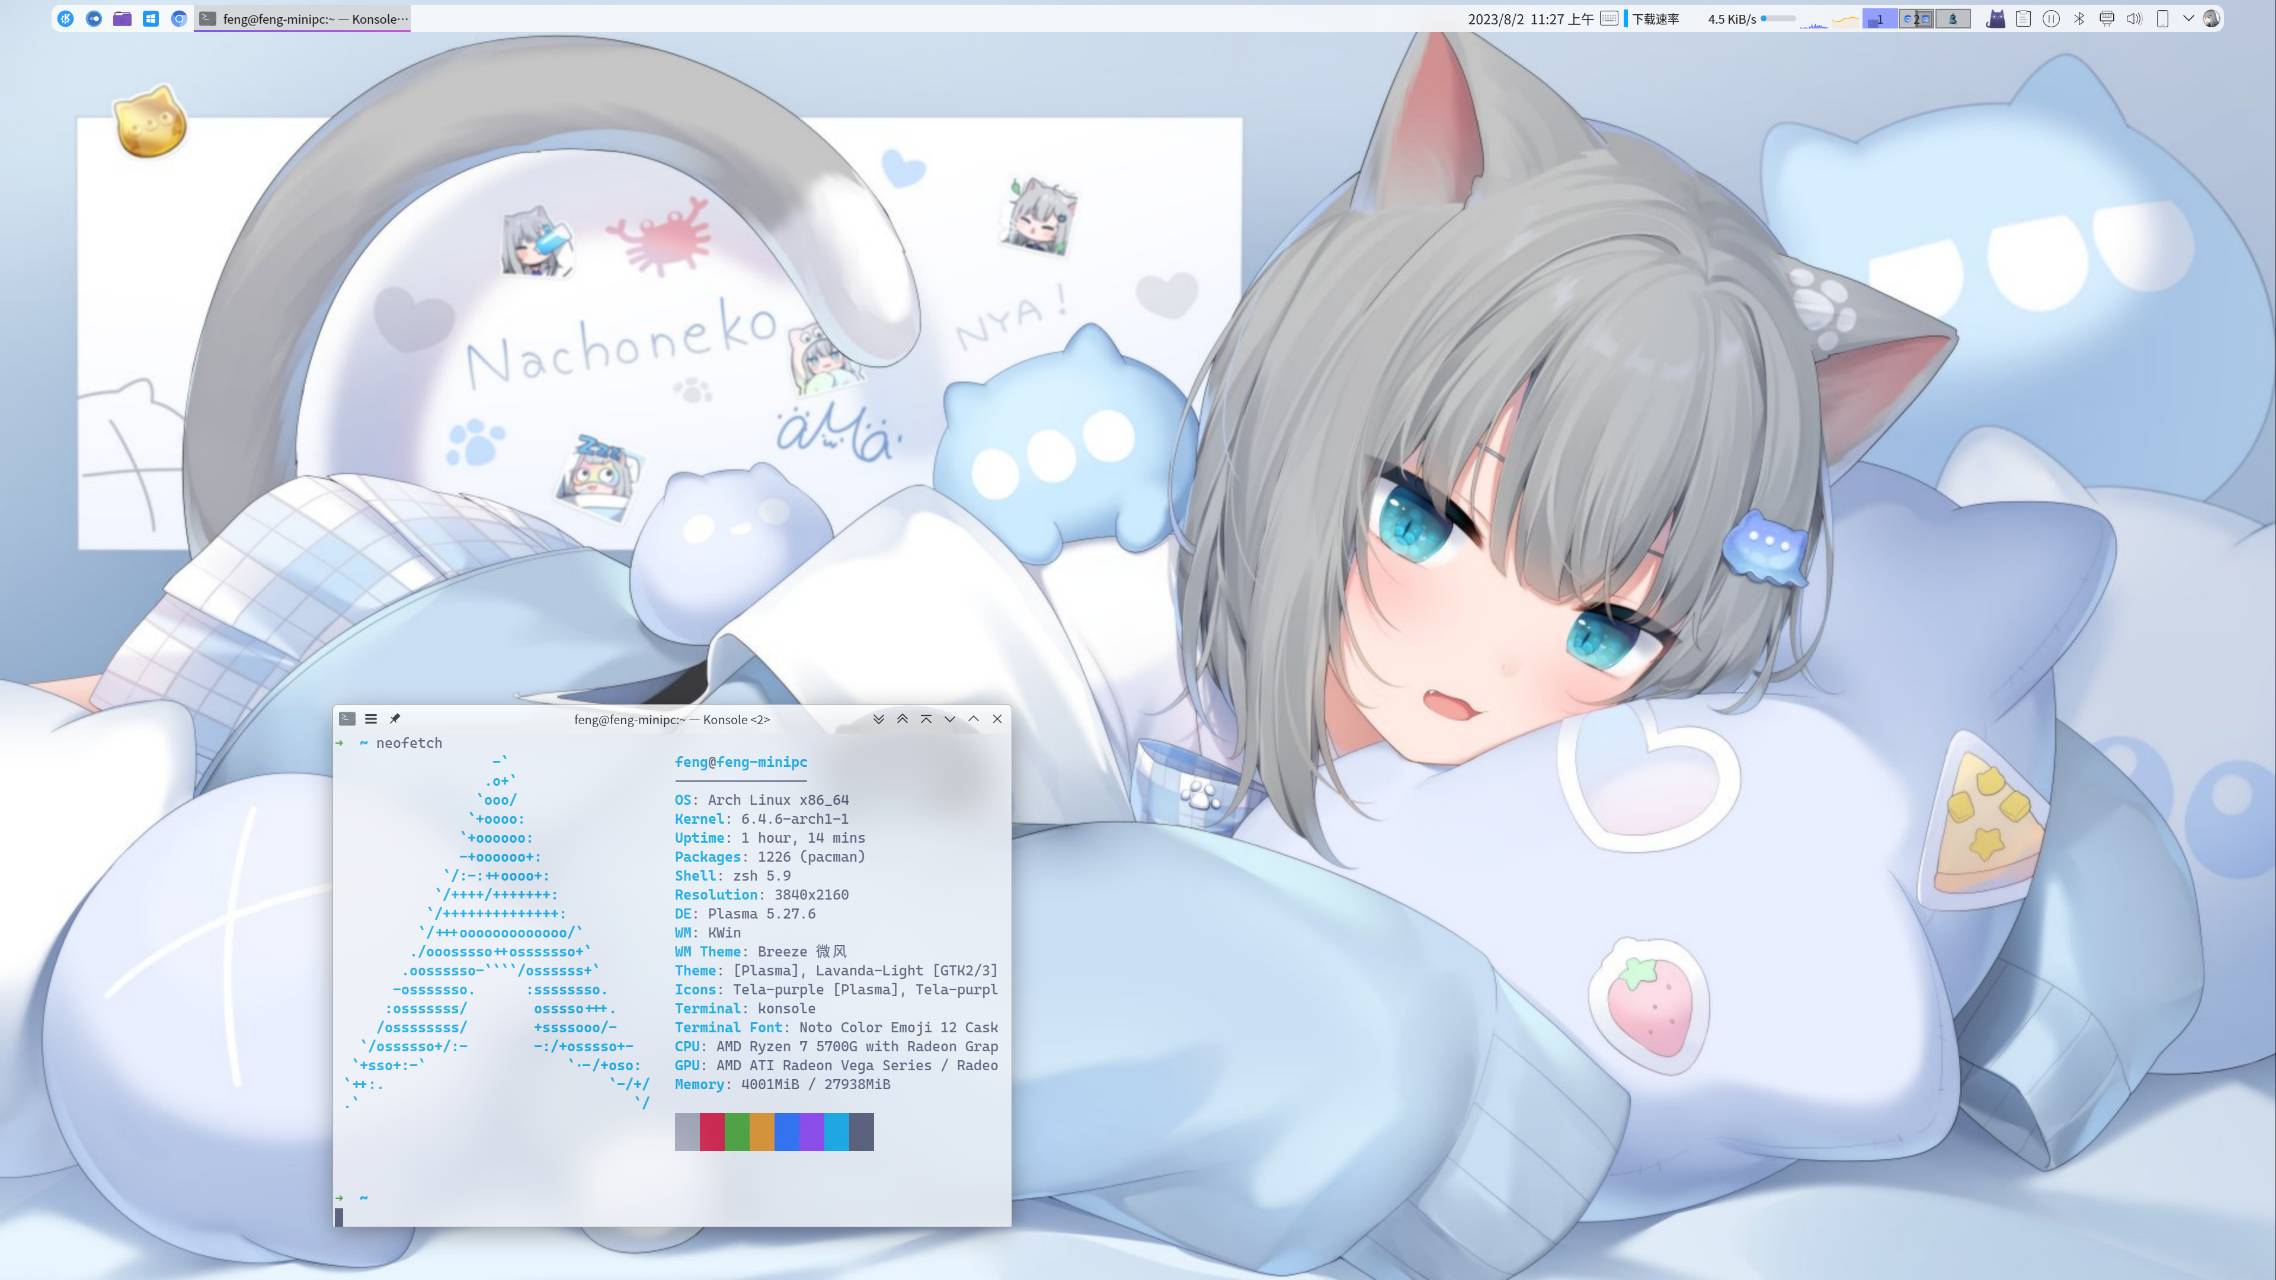Click the green color block in neofetch palette
2276x1280 pixels.
[x=737, y=1132]
